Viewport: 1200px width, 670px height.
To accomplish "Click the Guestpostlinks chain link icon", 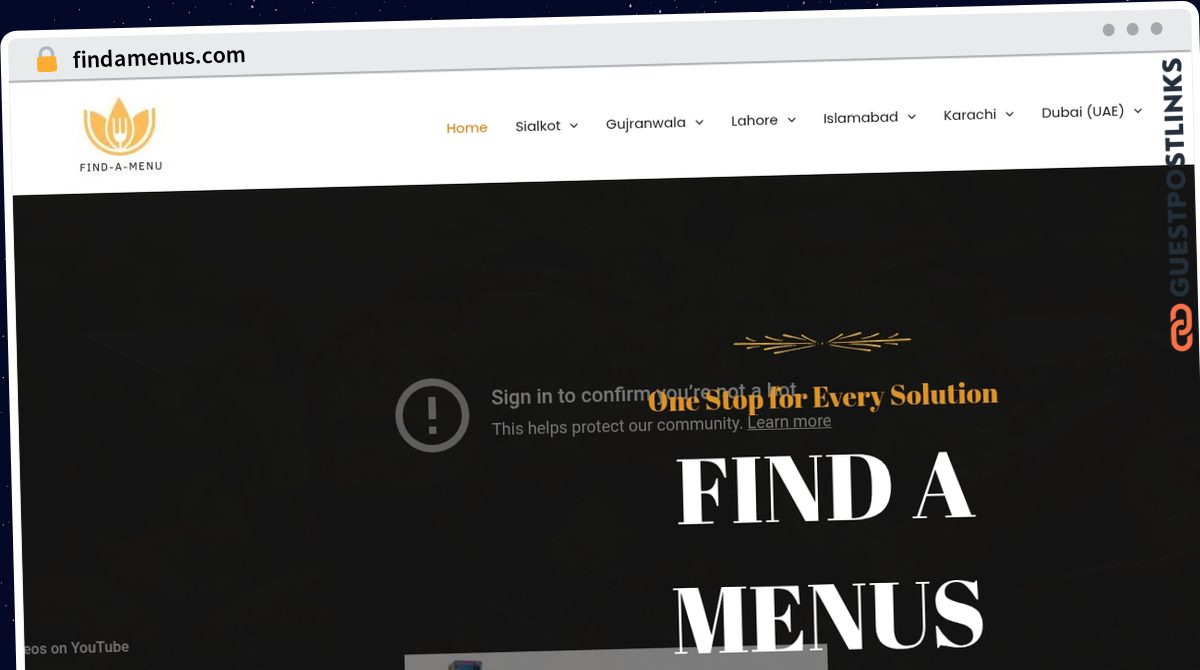I will tap(1181, 328).
